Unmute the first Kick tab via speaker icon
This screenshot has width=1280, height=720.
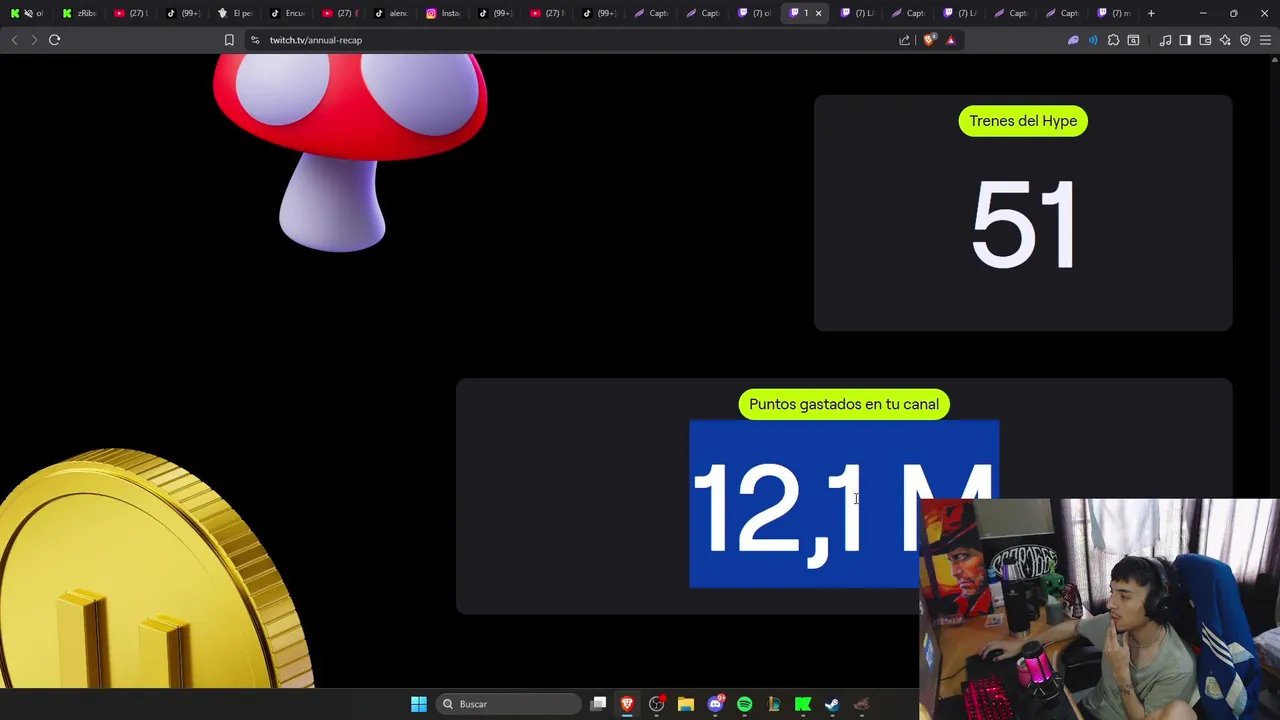pos(28,13)
